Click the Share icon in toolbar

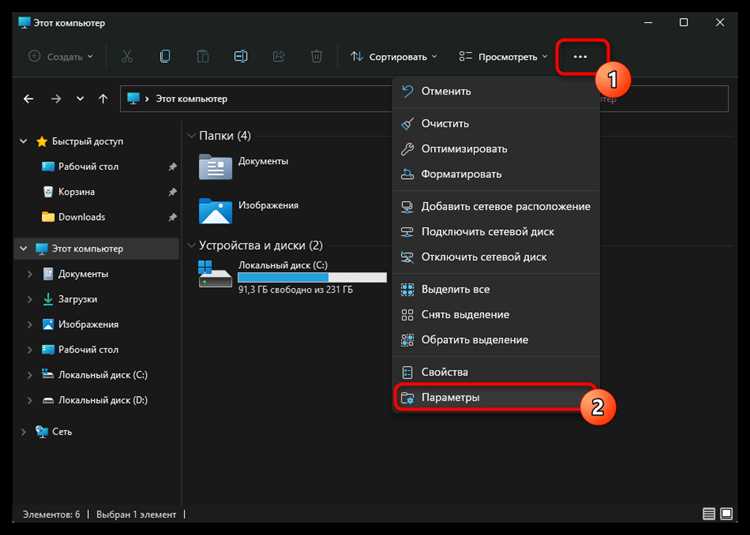point(278,56)
